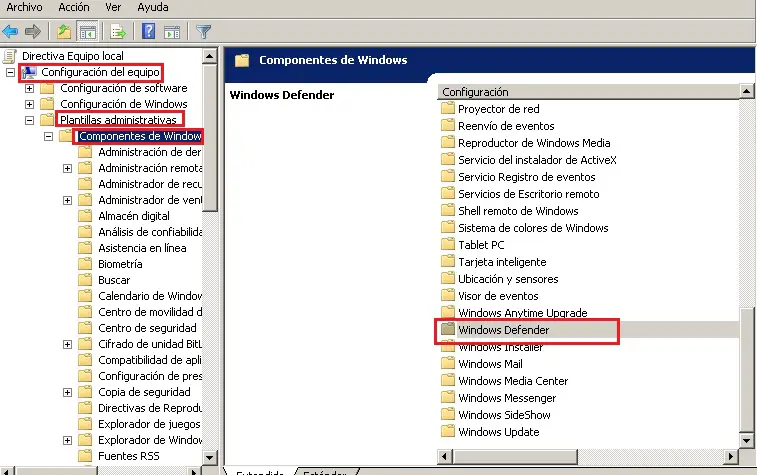Screen dimensions: 757x475
Task: Click folder icon of Centro de seguridad
Action: click(x=85, y=328)
